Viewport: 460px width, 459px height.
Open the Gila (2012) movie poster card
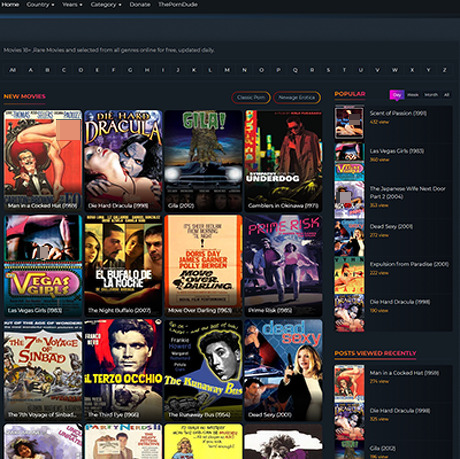point(203,161)
